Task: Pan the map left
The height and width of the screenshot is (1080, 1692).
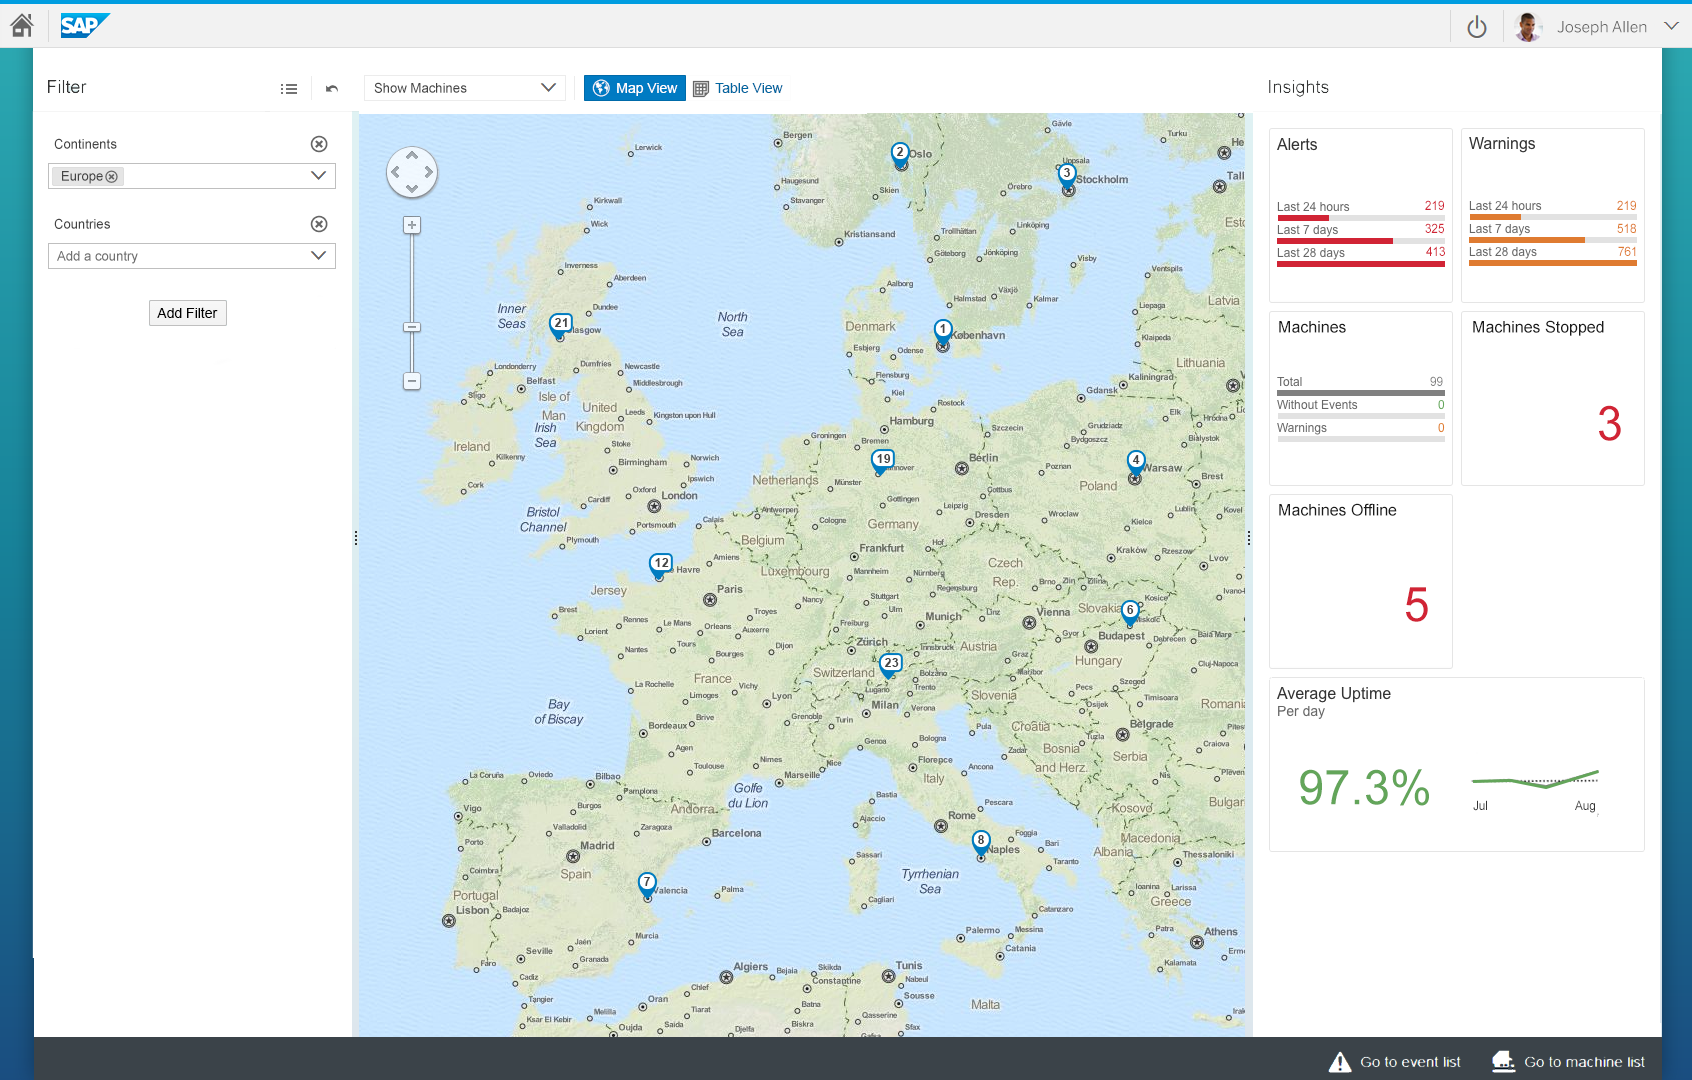Action: 396,172
